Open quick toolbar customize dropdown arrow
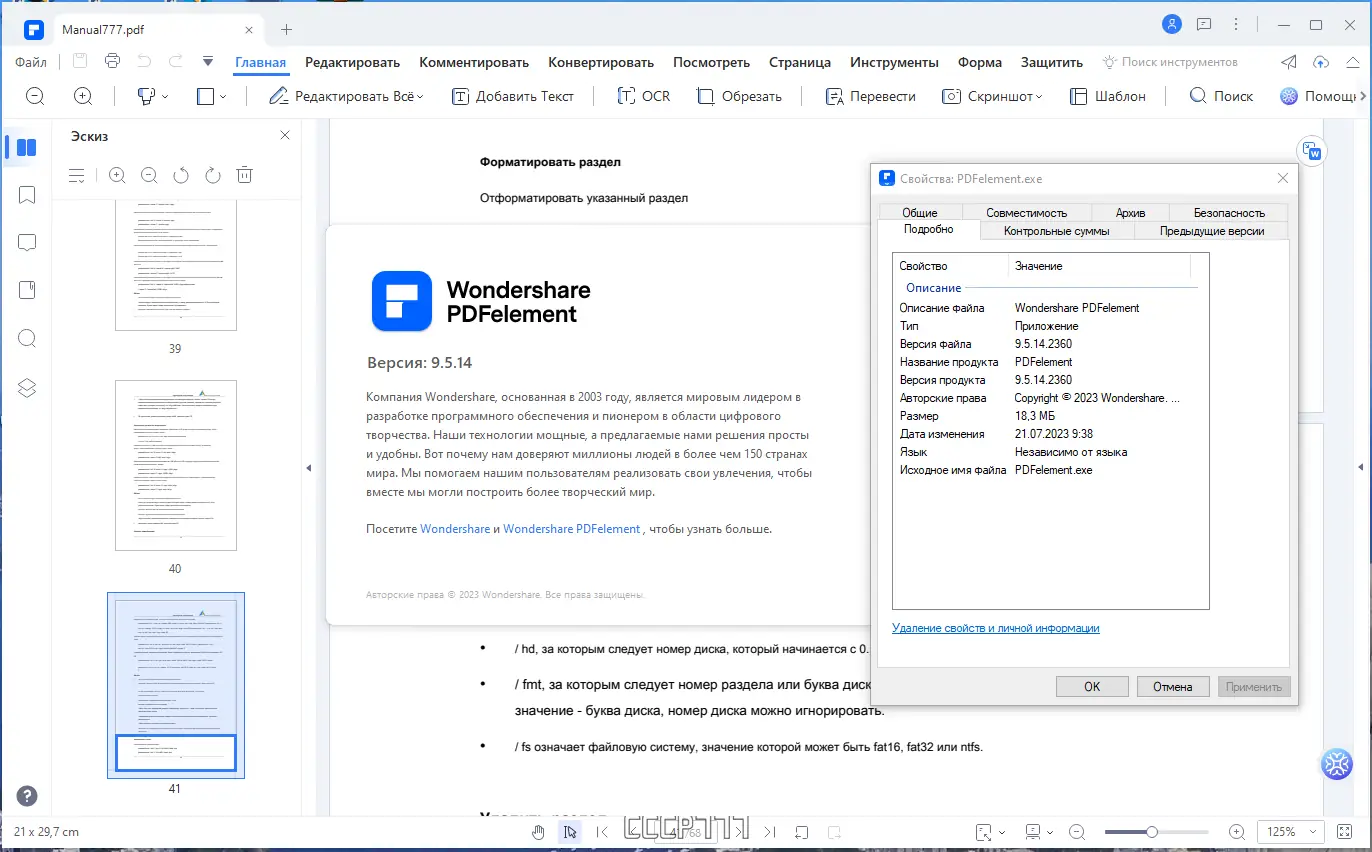1372x852 pixels. click(x=208, y=61)
